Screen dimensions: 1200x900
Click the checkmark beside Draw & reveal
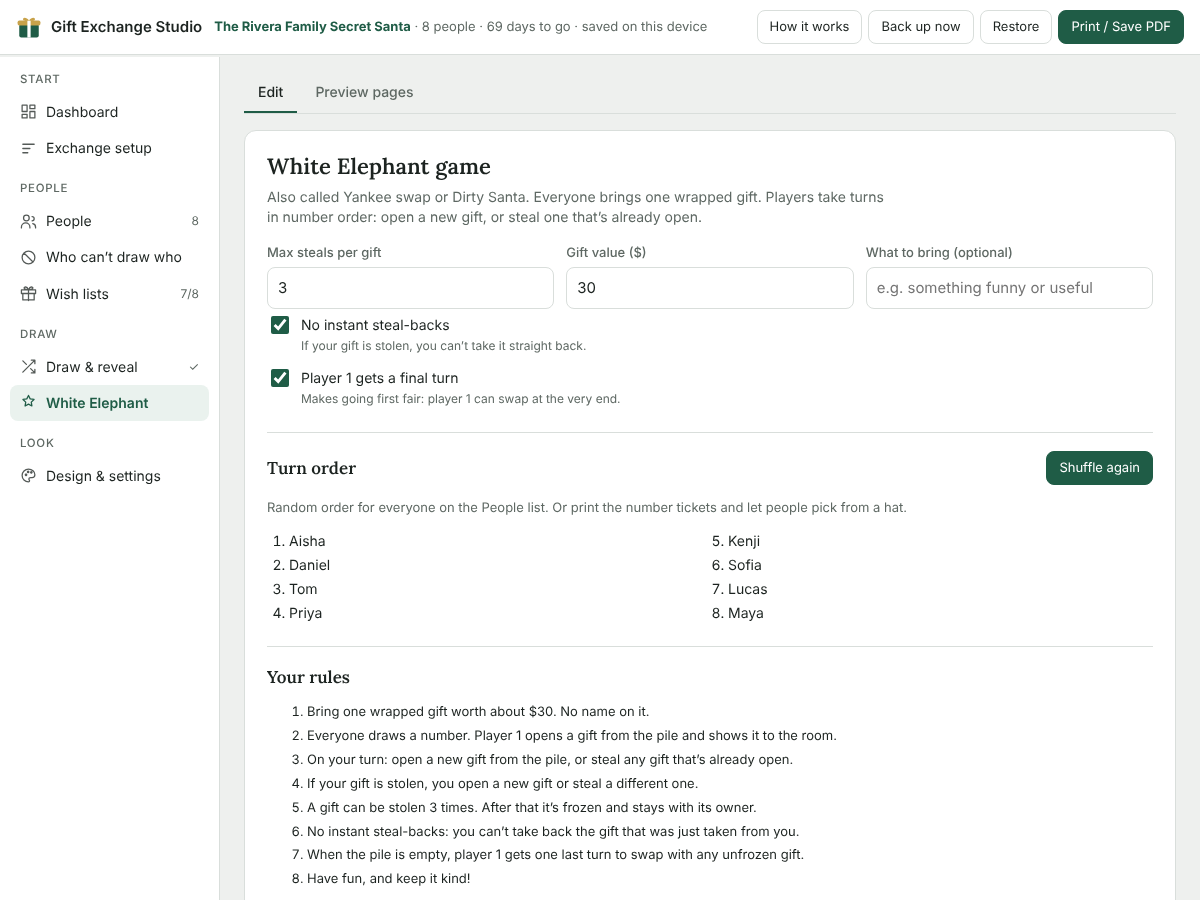pyautogui.click(x=194, y=367)
